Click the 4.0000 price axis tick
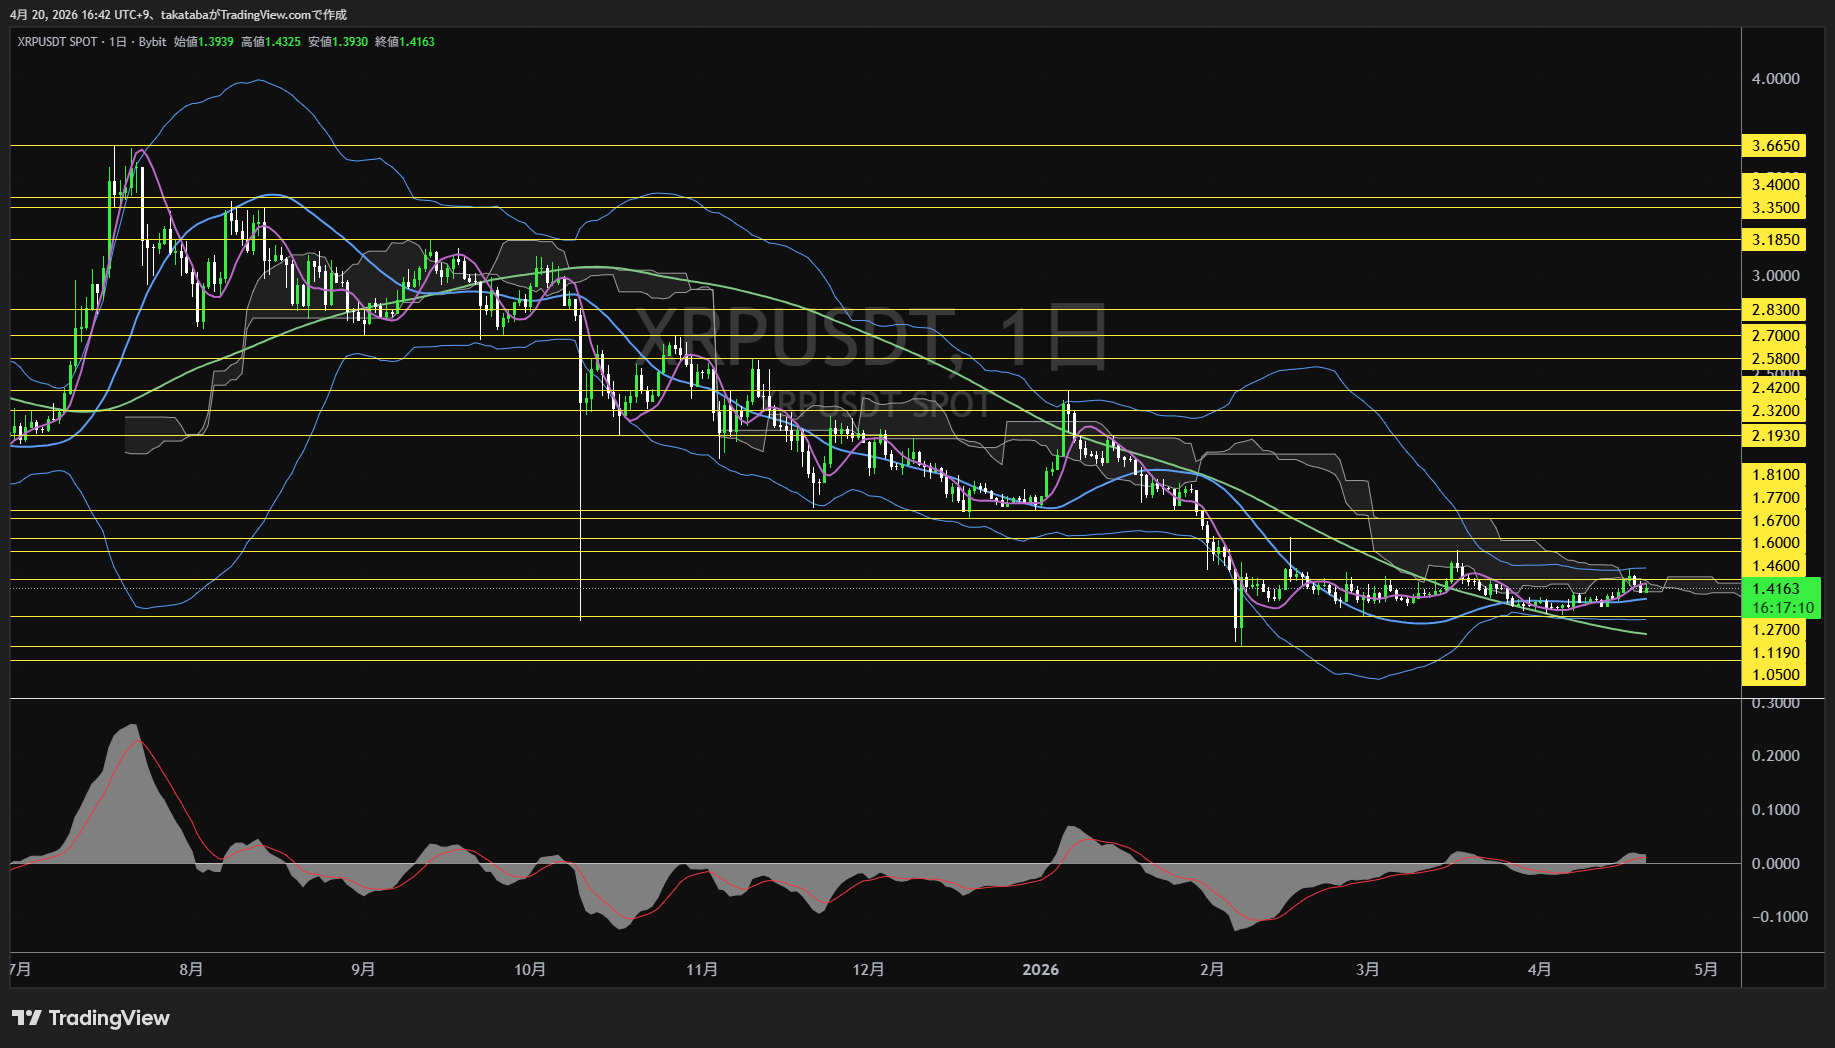 1775,79
